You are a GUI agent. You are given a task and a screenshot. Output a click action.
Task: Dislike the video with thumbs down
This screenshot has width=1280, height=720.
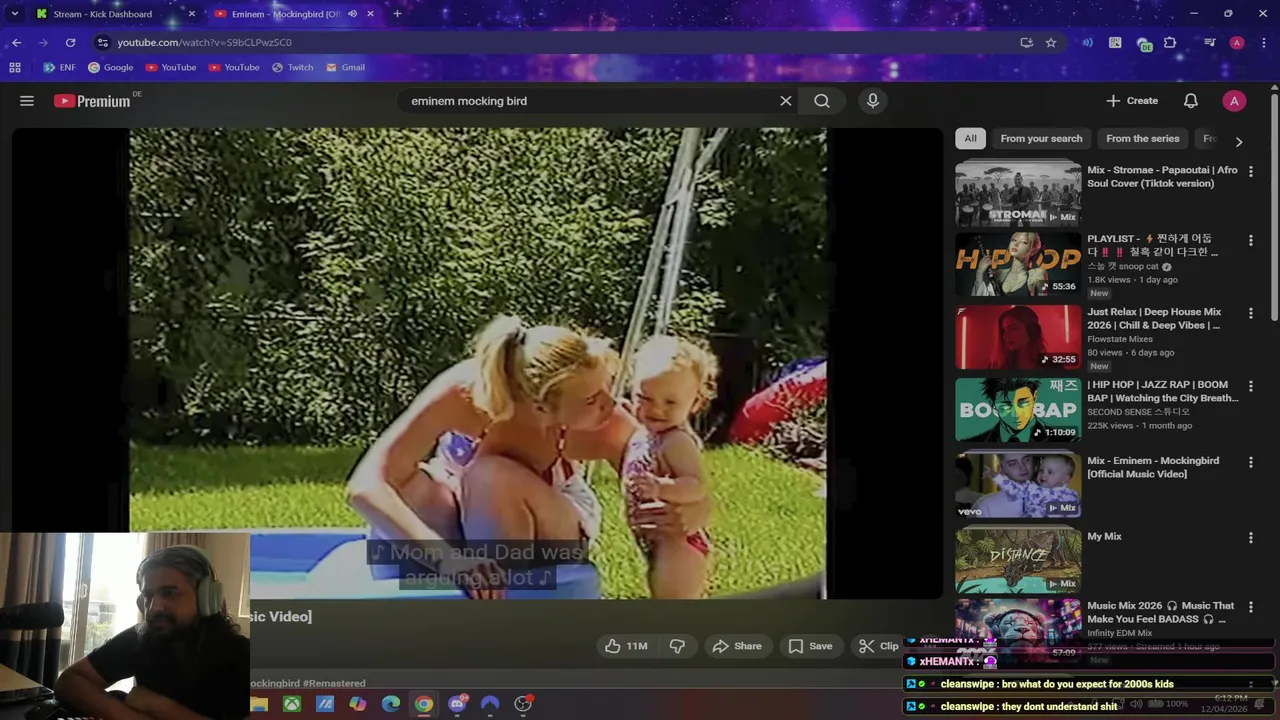point(677,646)
